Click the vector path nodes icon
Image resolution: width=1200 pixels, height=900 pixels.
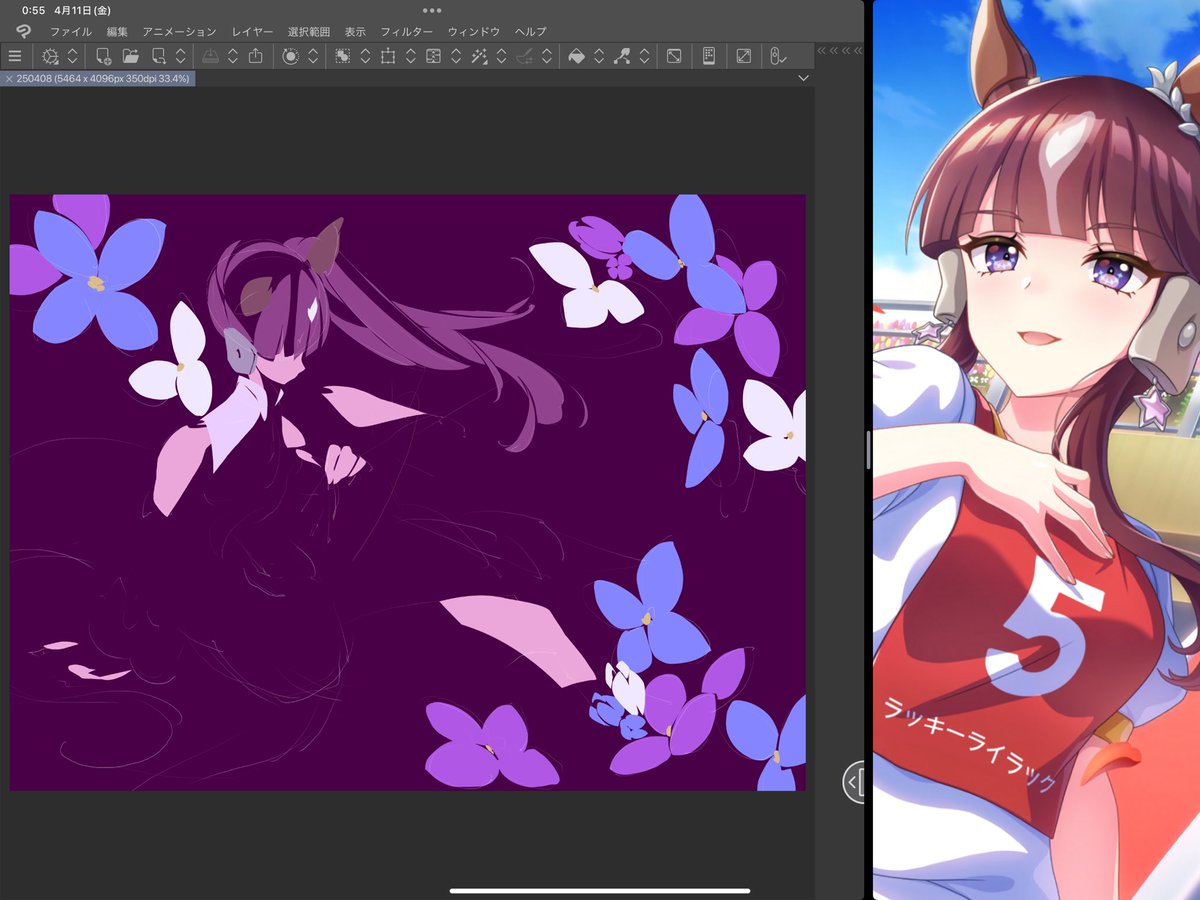point(622,56)
